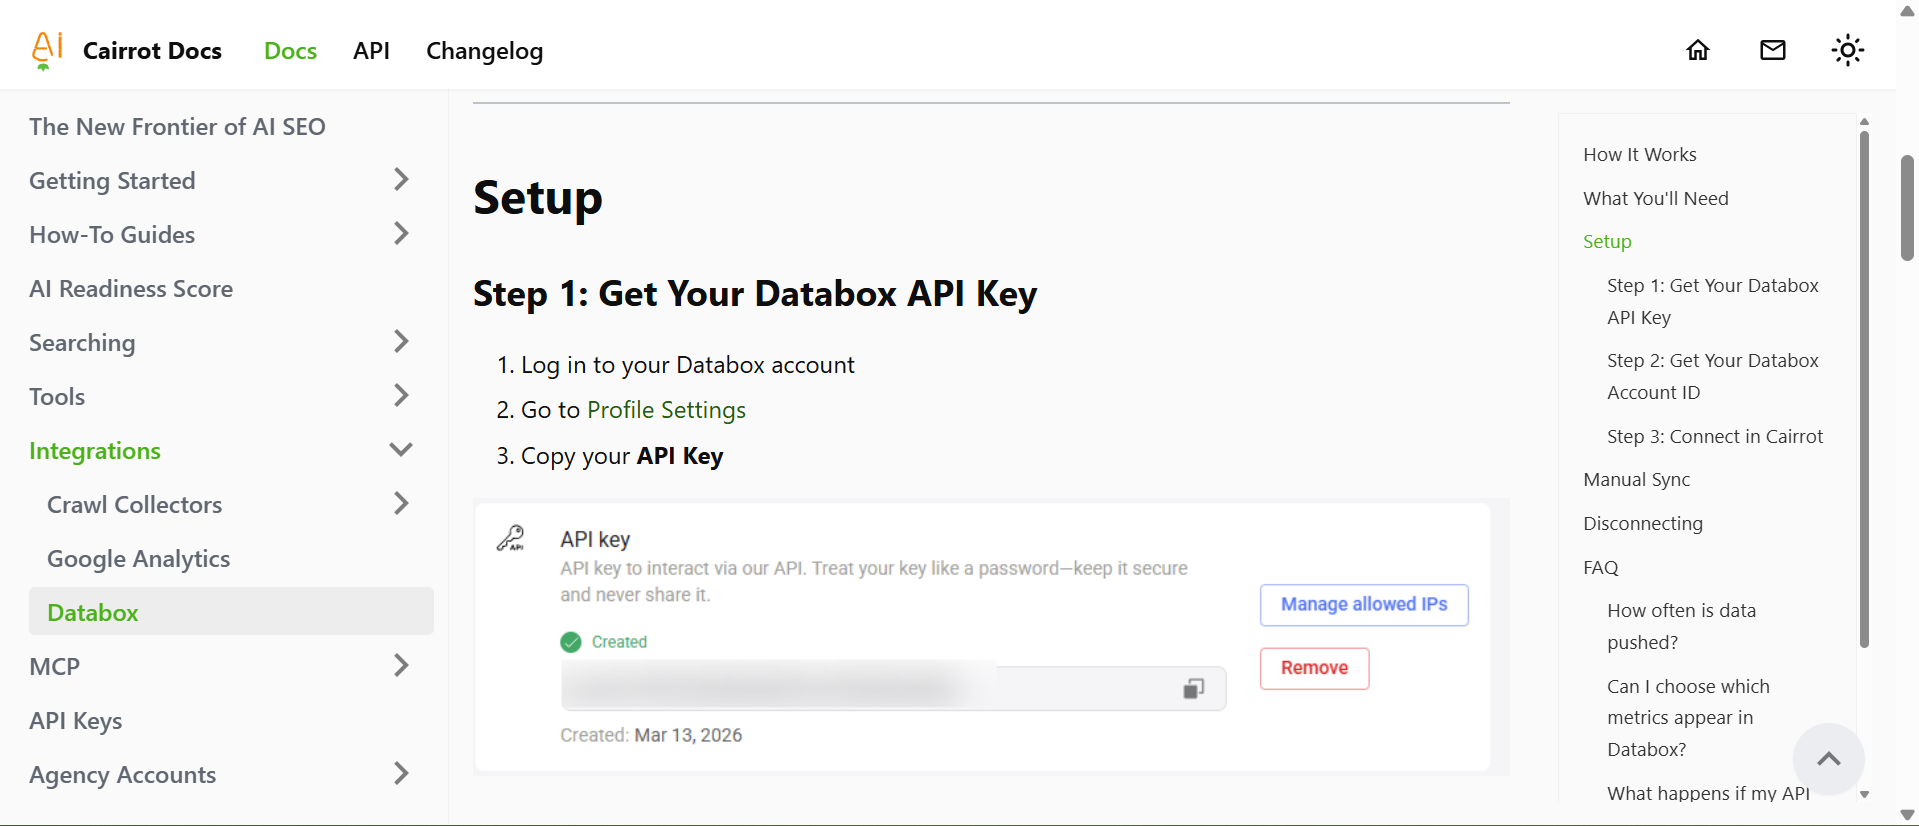Screen dimensions: 1919x826
Task: Expand the Crawl Collectors chevron
Action: 401,504
